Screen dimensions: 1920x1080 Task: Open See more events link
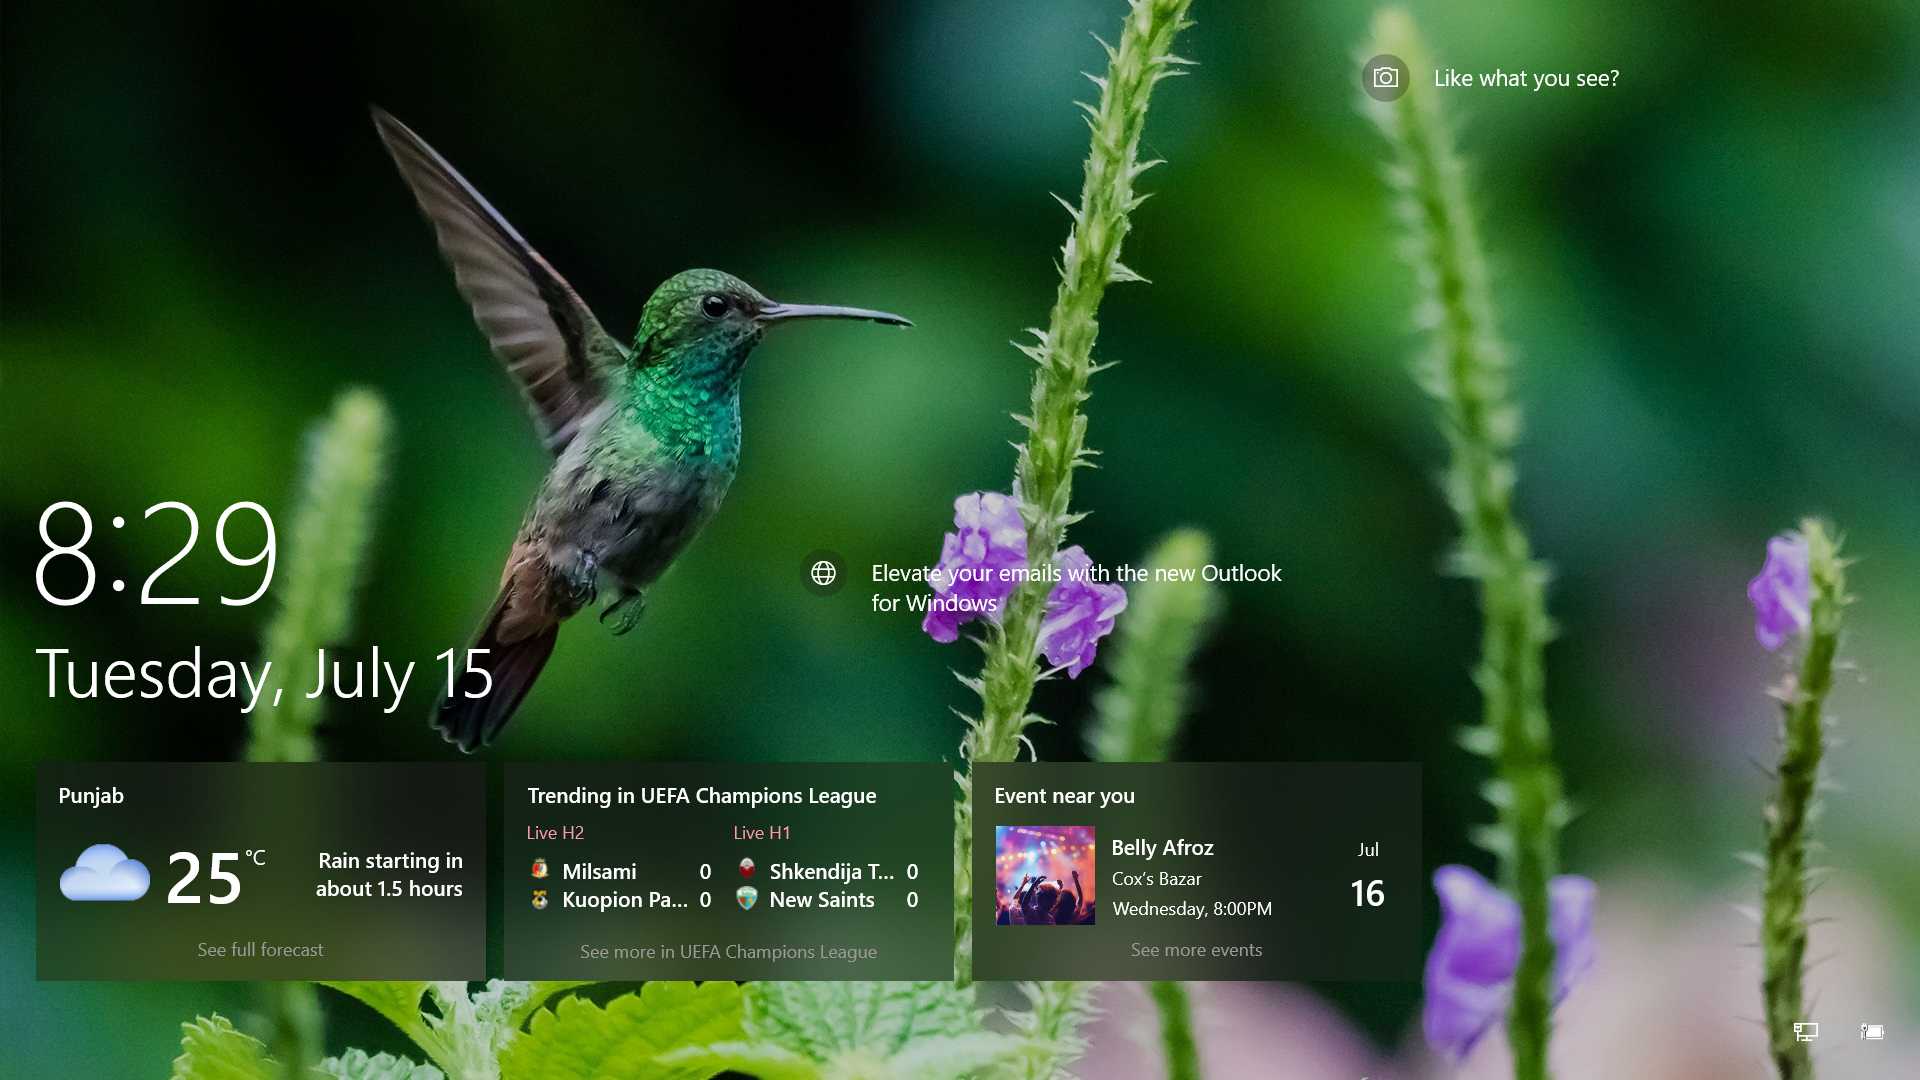(x=1196, y=949)
